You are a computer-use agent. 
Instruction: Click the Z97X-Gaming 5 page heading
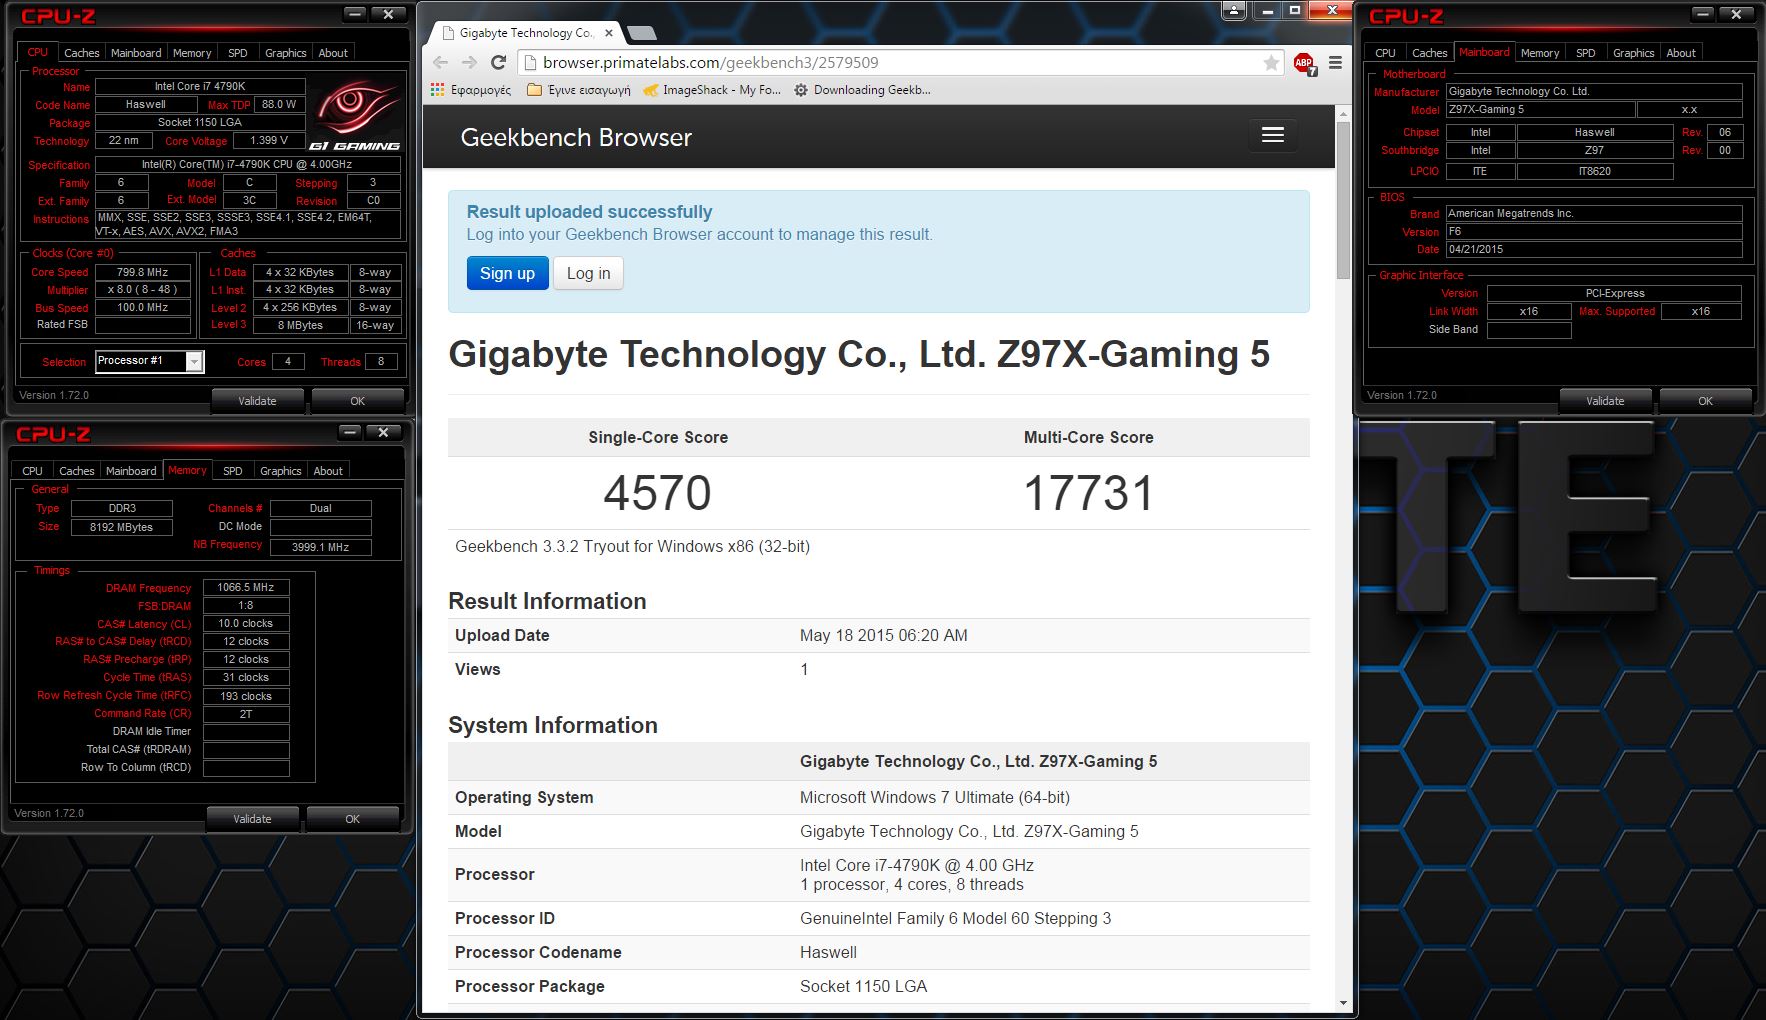[859, 354]
